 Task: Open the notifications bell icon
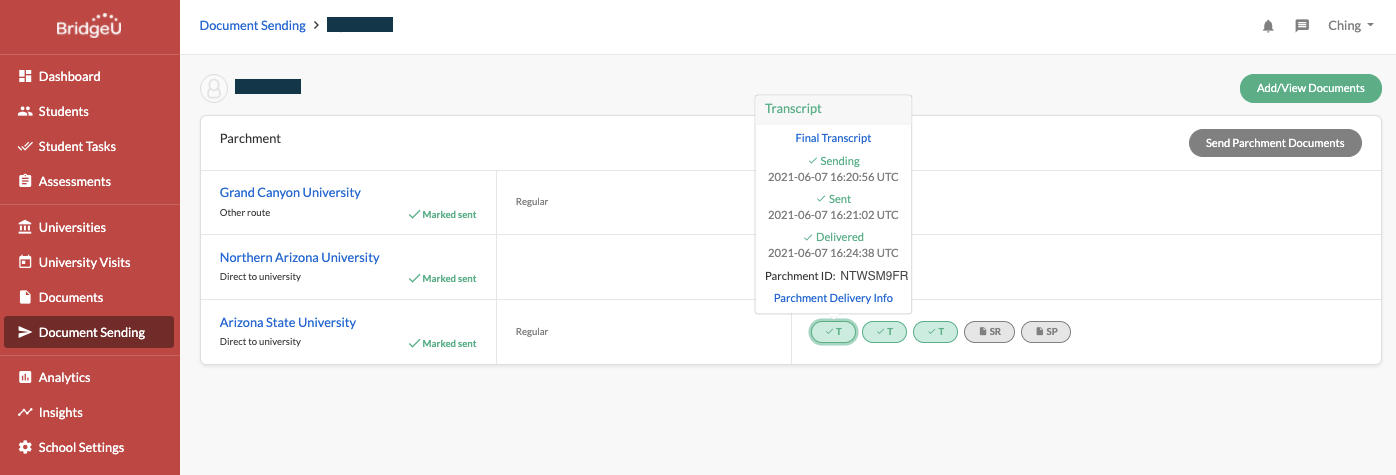pyautogui.click(x=1269, y=26)
